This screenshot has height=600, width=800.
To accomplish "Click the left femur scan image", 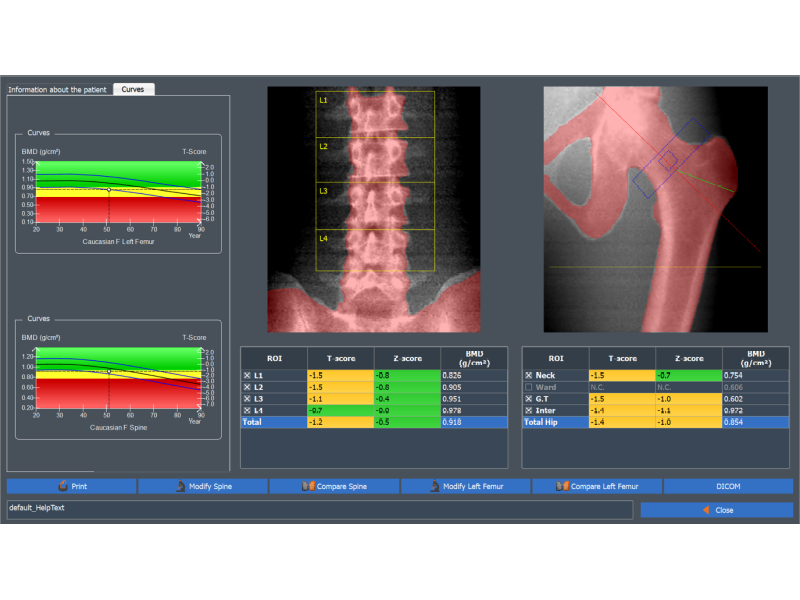I will point(655,209).
